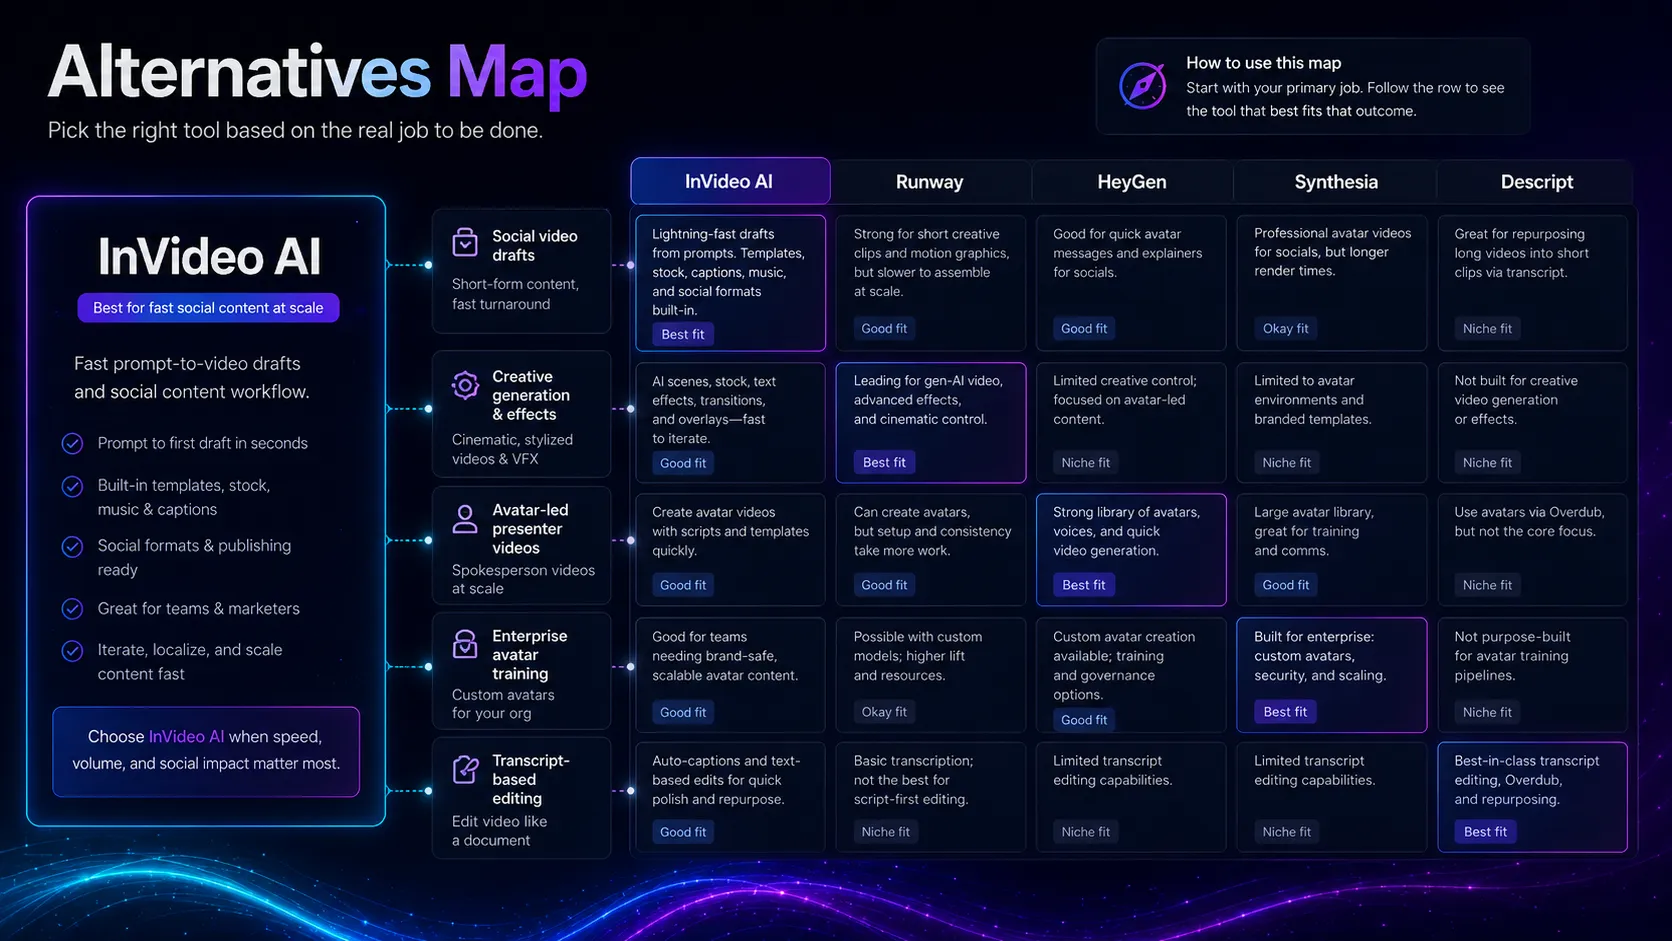Click Good fit badge in HeyGen enterprise training cell

click(x=1084, y=720)
